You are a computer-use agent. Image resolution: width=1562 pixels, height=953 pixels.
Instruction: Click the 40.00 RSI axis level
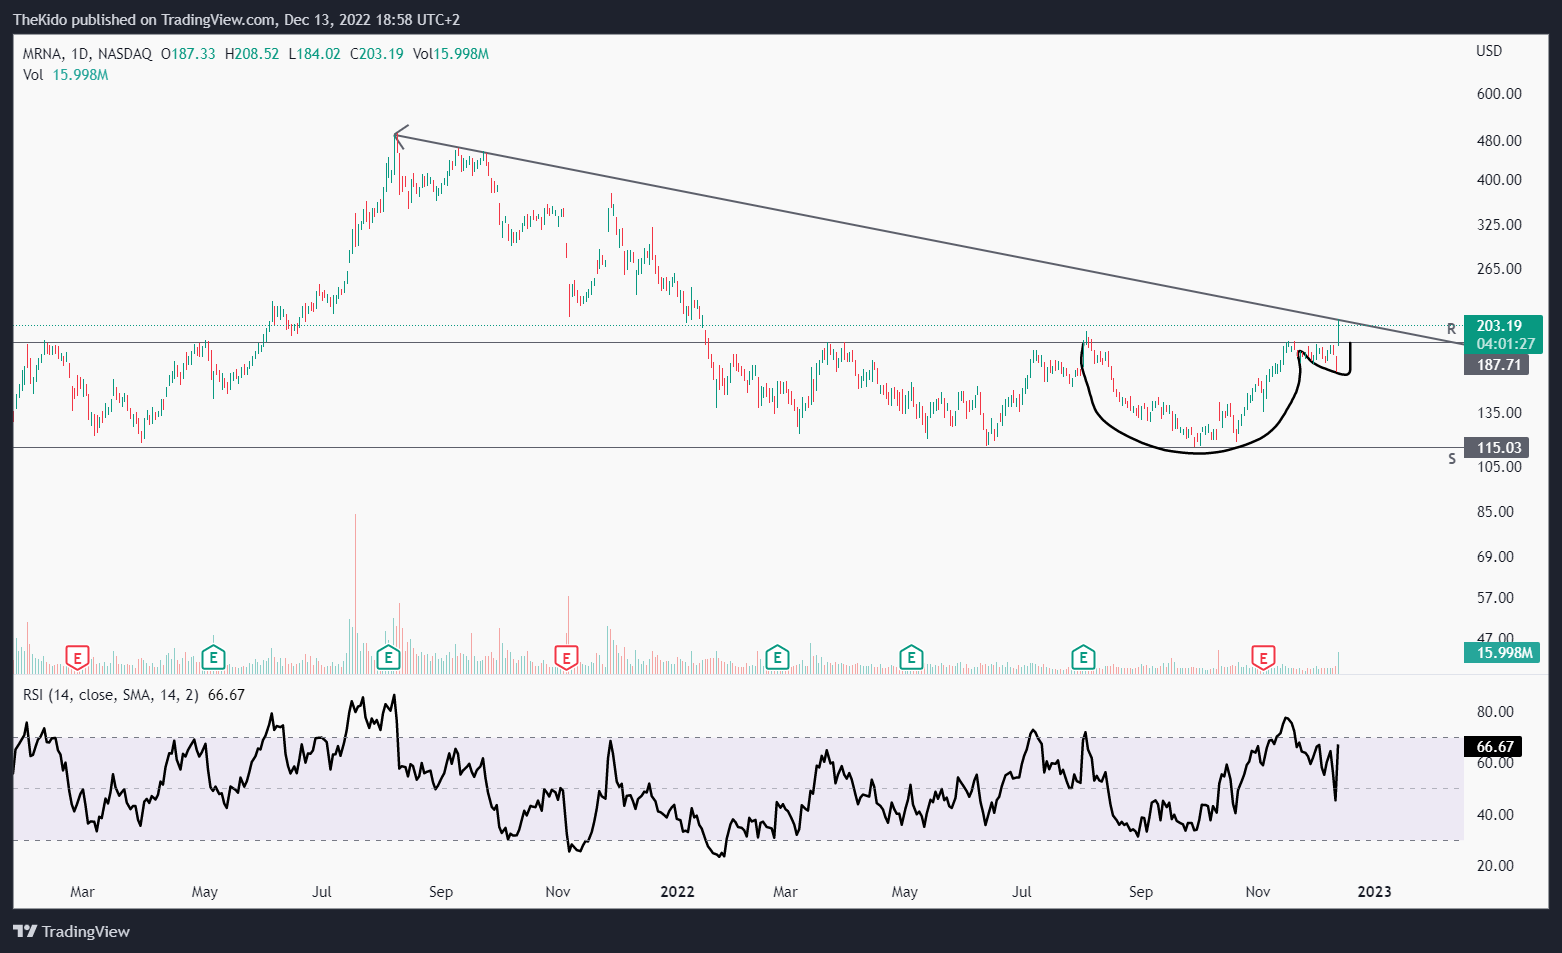point(1495,815)
